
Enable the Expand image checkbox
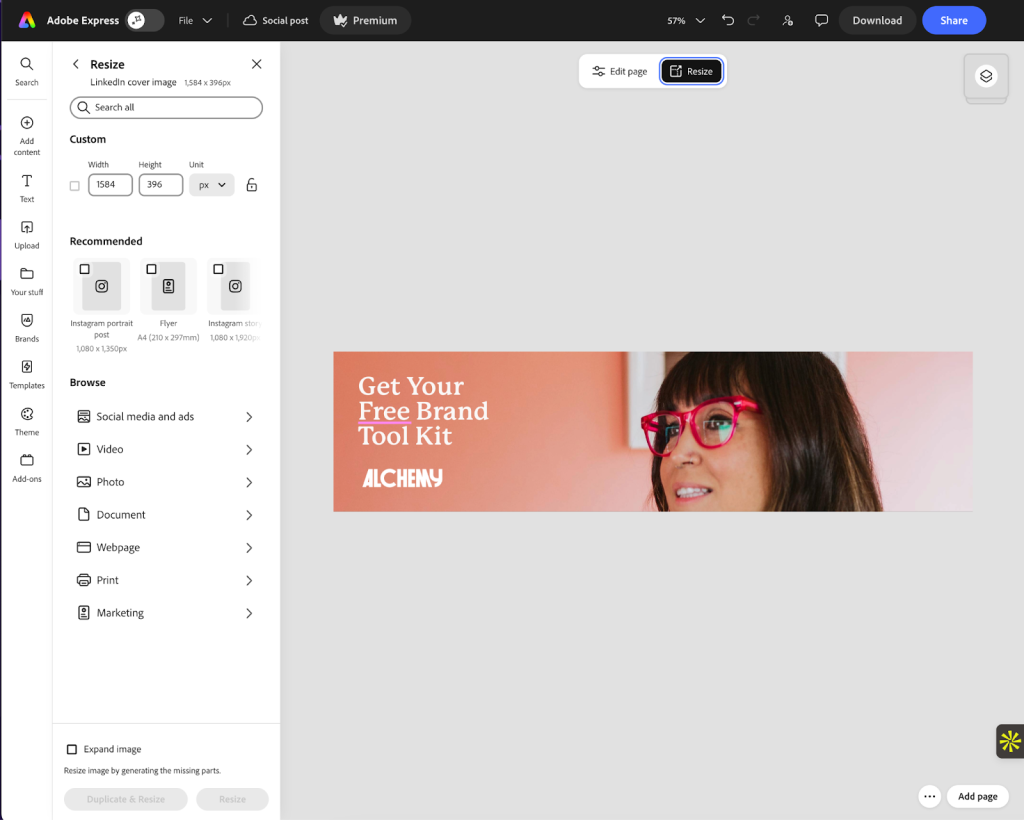(x=72, y=749)
